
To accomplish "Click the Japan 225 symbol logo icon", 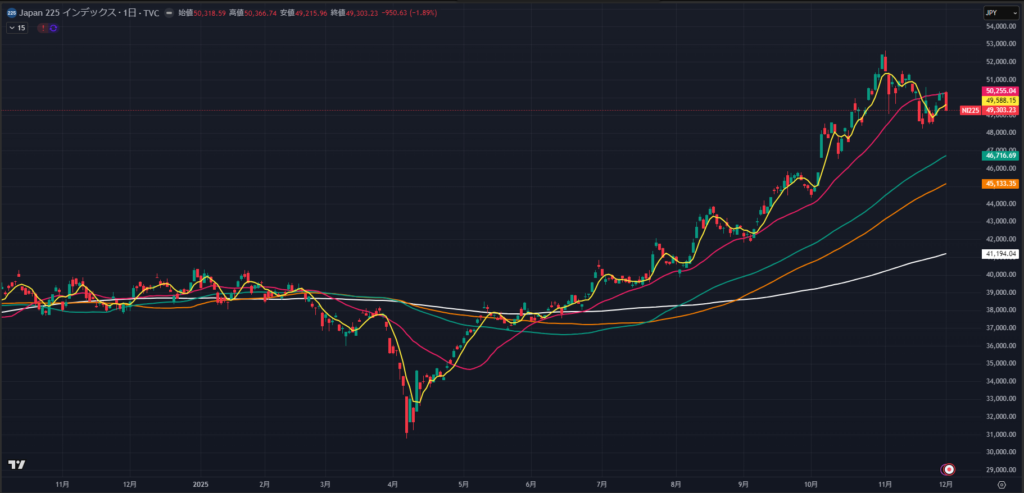I will click(10, 13).
